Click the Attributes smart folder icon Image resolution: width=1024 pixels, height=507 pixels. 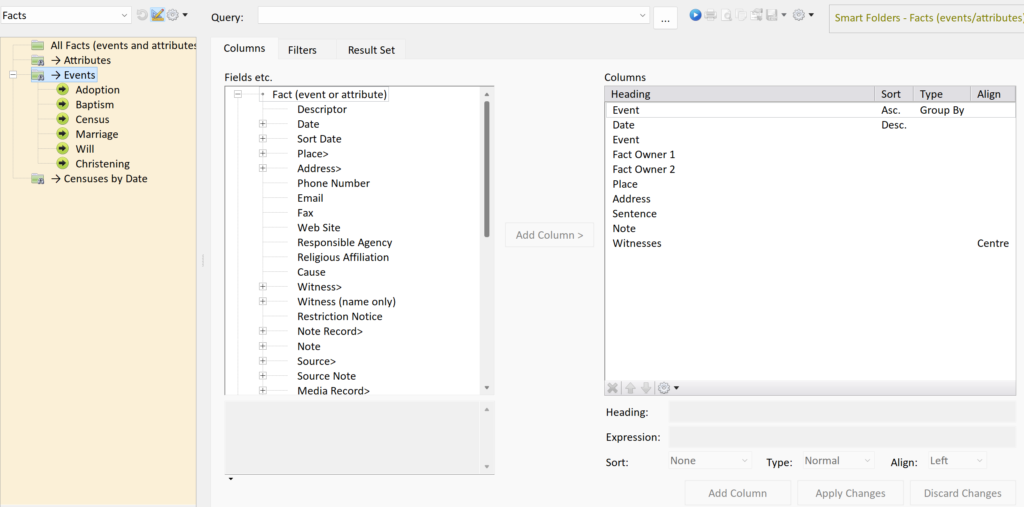tap(38, 60)
